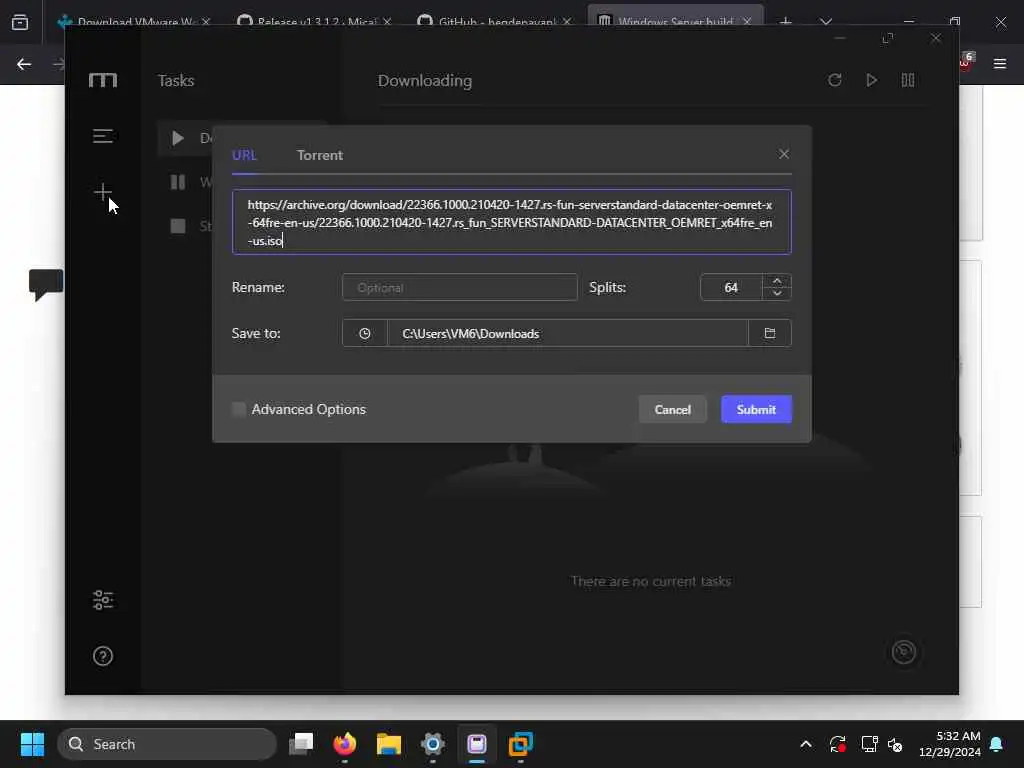
Task: Click the network tray icon
Action: [869, 744]
